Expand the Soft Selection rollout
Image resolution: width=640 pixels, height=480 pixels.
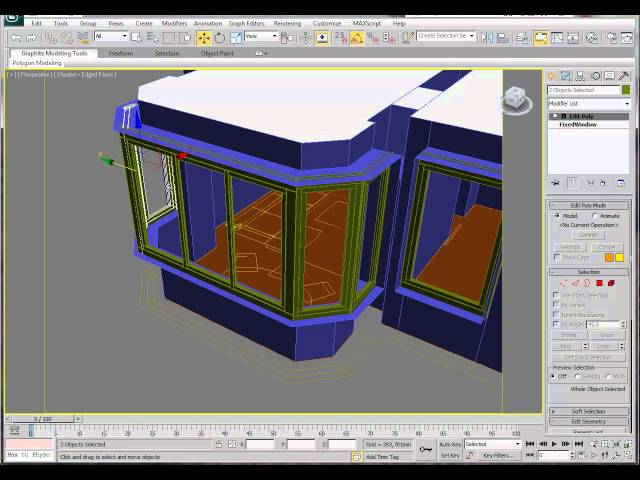[x=589, y=411]
